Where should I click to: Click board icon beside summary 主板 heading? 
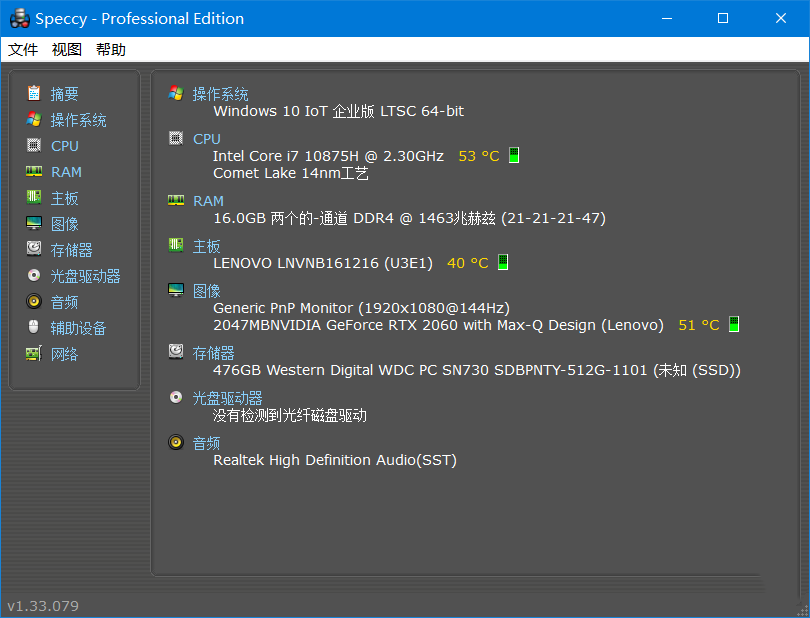click(x=176, y=244)
